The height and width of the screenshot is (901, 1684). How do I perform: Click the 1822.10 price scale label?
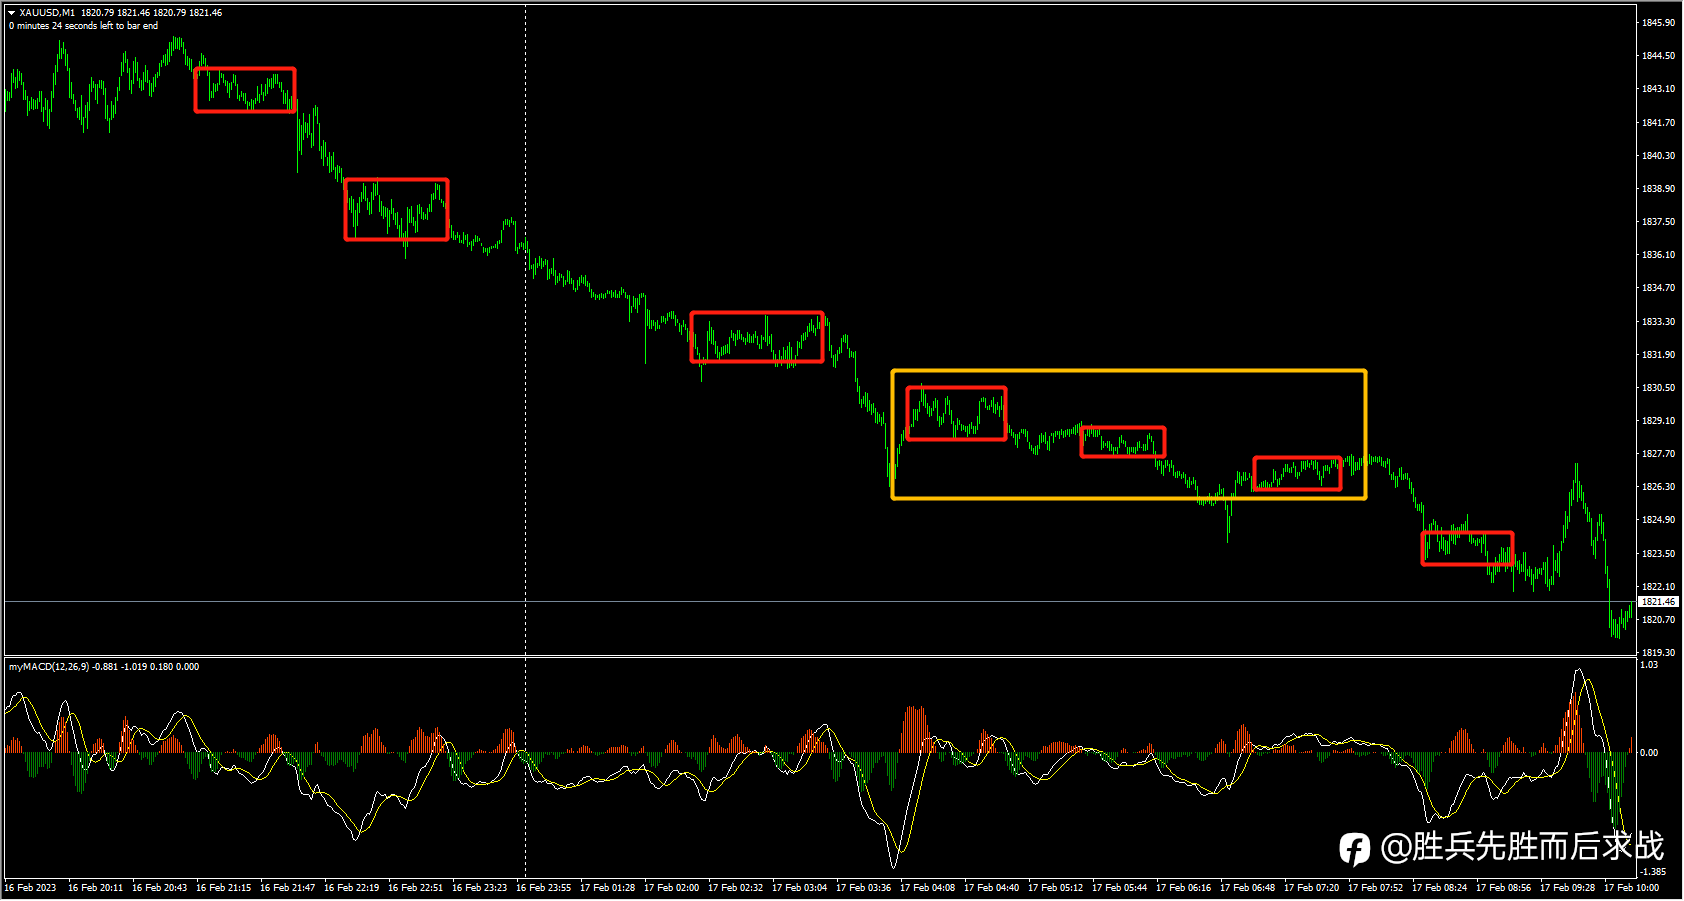tap(1658, 587)
